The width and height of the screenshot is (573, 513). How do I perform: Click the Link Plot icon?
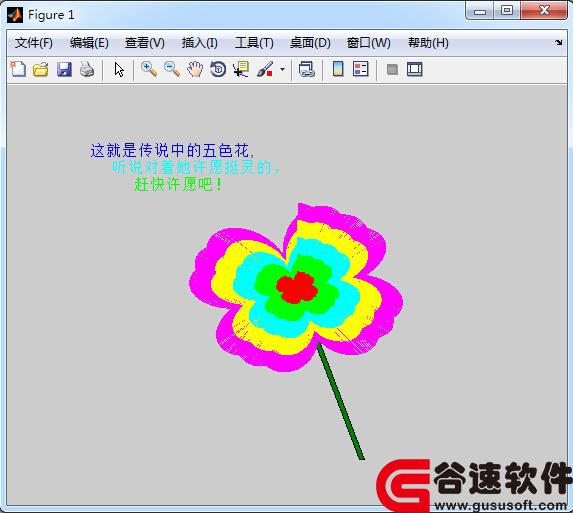pos(306,69)
